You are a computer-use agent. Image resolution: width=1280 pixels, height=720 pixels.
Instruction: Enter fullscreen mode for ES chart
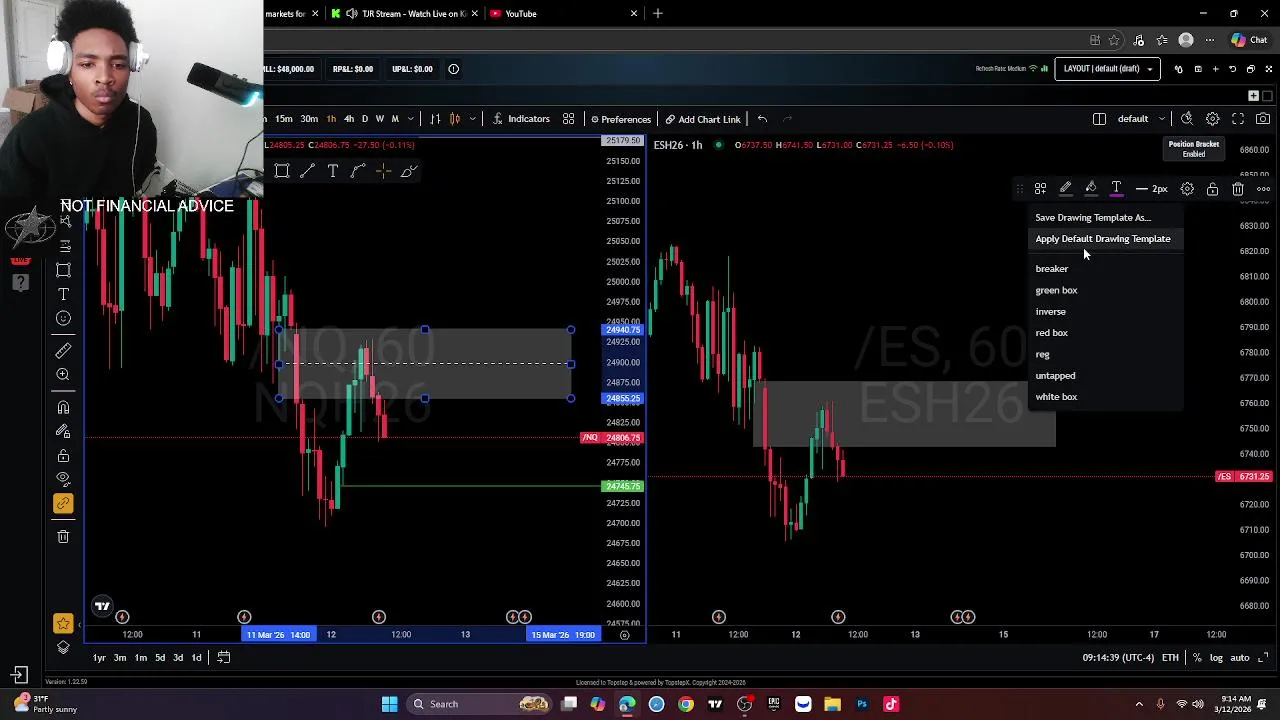tap(1238, 119)
